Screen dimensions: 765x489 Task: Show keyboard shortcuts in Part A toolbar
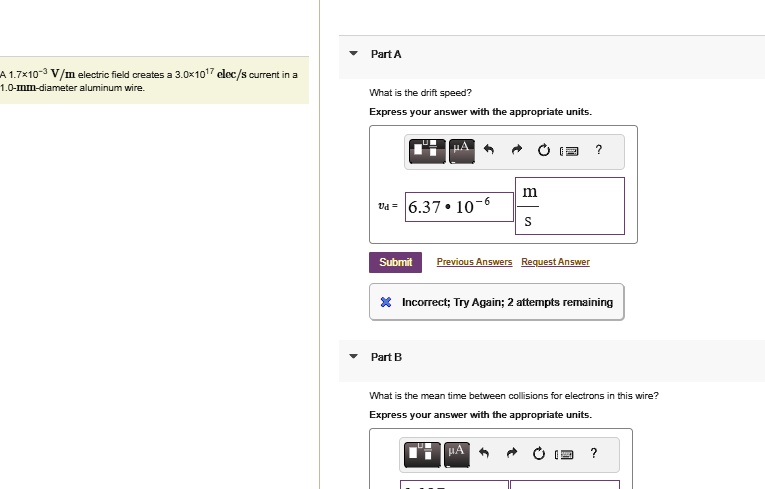(569, 151)
